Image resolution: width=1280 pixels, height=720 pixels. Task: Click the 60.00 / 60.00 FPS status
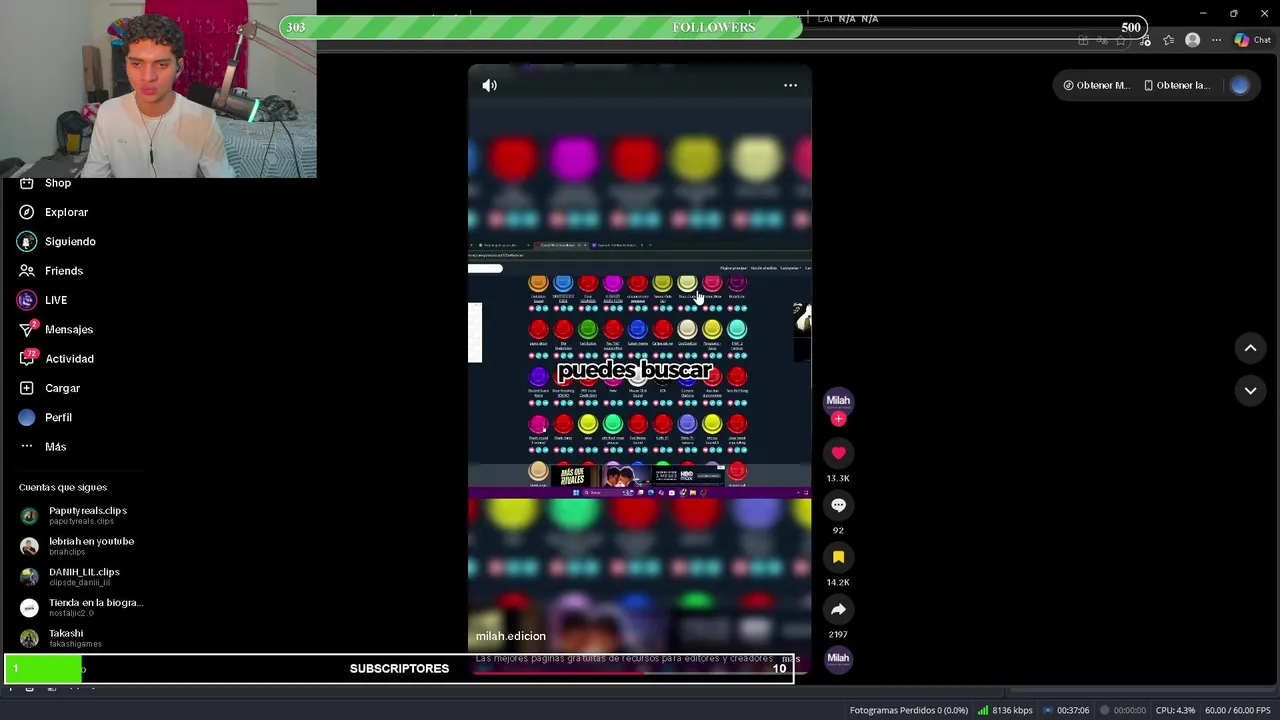coord(1237,710)
